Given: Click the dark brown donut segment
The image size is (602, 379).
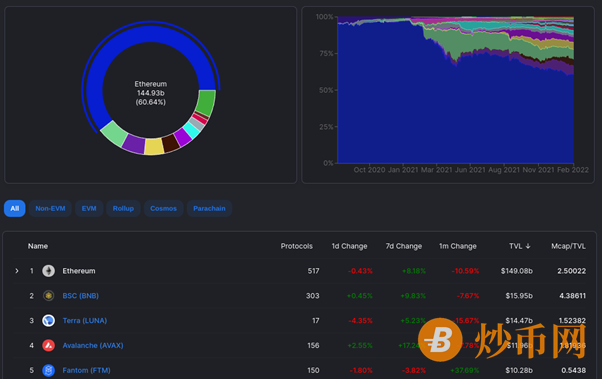Looking at the screenshot, I should pos(171,143).
